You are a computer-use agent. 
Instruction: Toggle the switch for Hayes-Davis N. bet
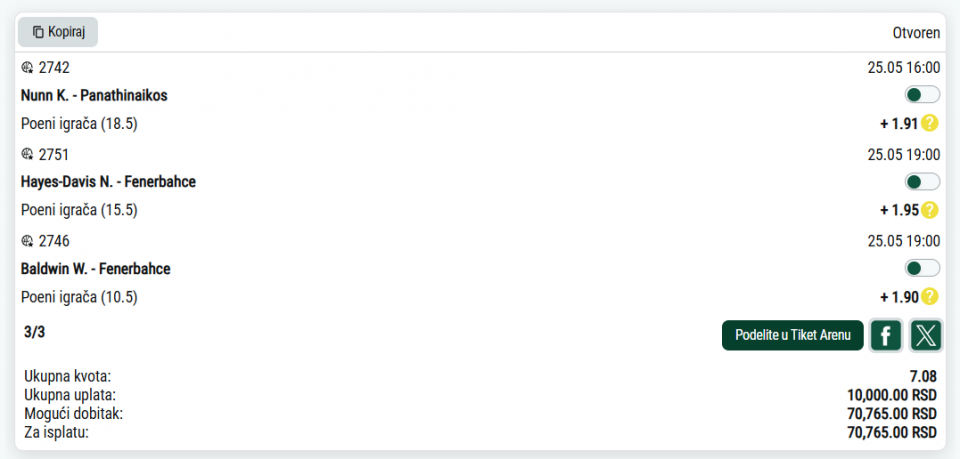click(x=922, y=182)
